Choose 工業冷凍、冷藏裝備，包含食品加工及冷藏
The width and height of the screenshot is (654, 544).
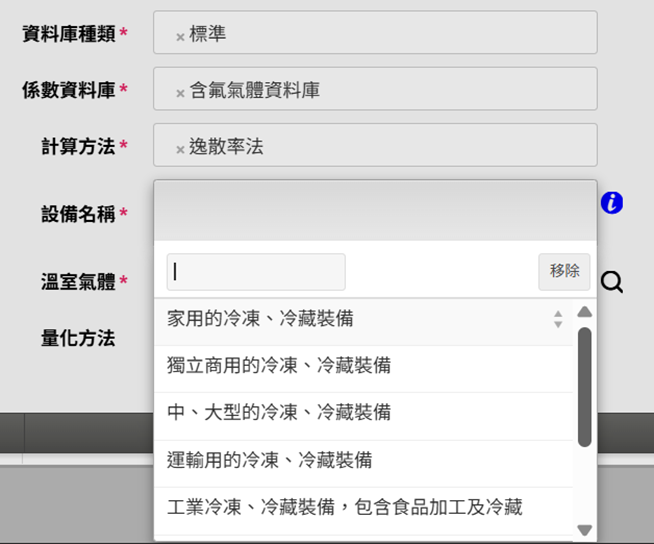coord(345,507)
